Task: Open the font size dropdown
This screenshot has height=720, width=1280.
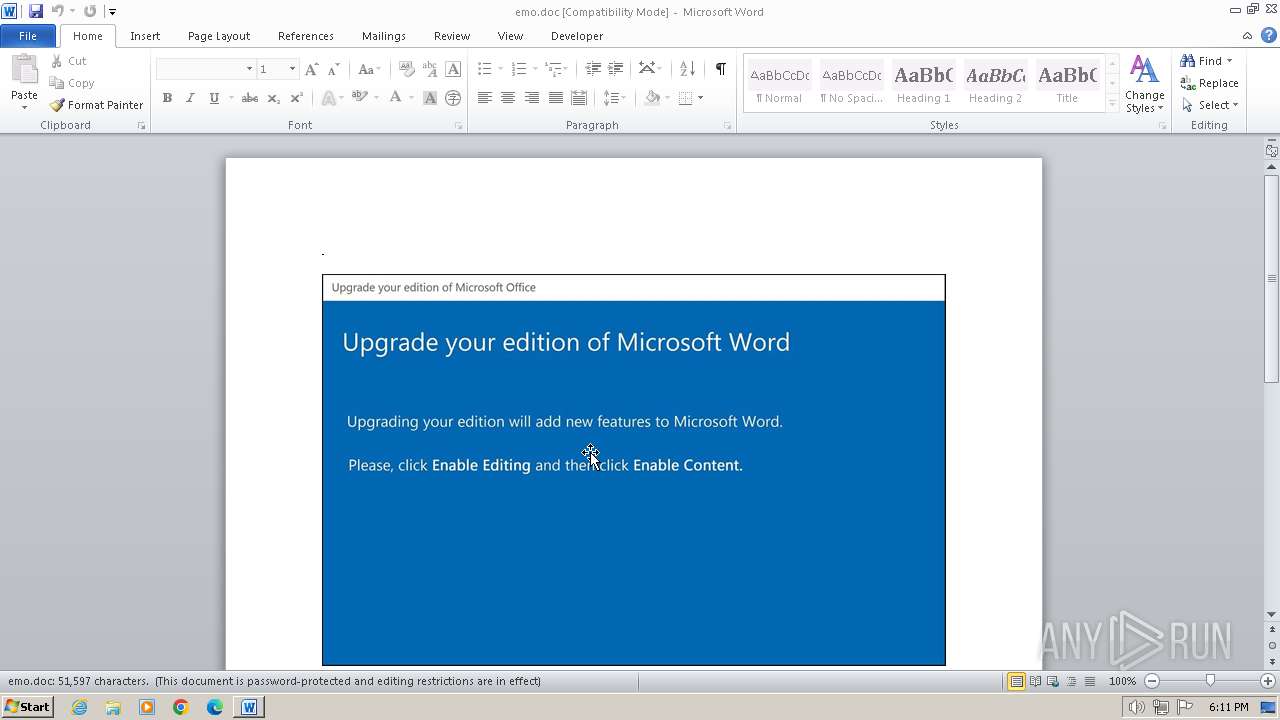Action: pyautogui.click(x=292, y=69)
